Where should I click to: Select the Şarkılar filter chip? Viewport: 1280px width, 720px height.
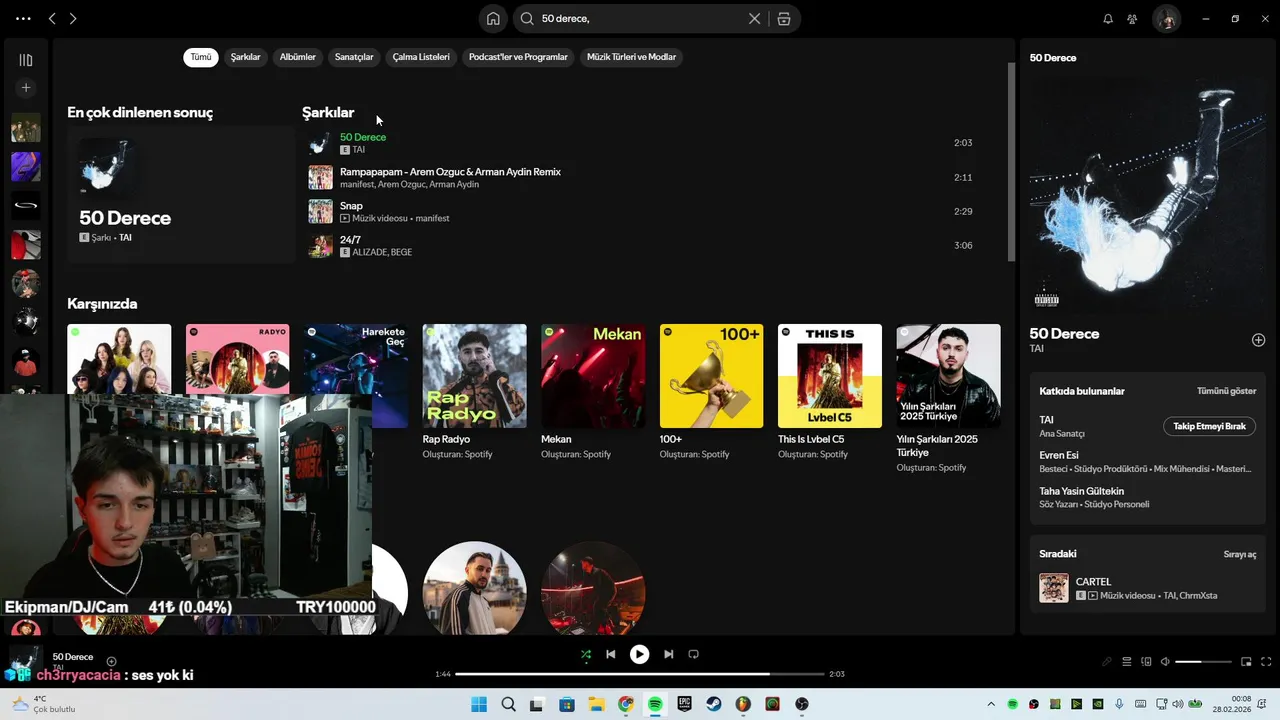tap(245, 57)
